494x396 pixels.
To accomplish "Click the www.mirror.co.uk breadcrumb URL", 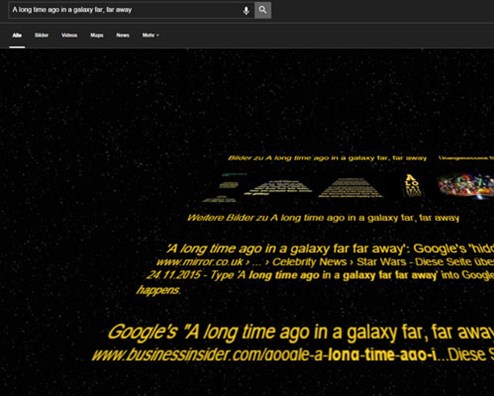I will (x=200, y=262).
